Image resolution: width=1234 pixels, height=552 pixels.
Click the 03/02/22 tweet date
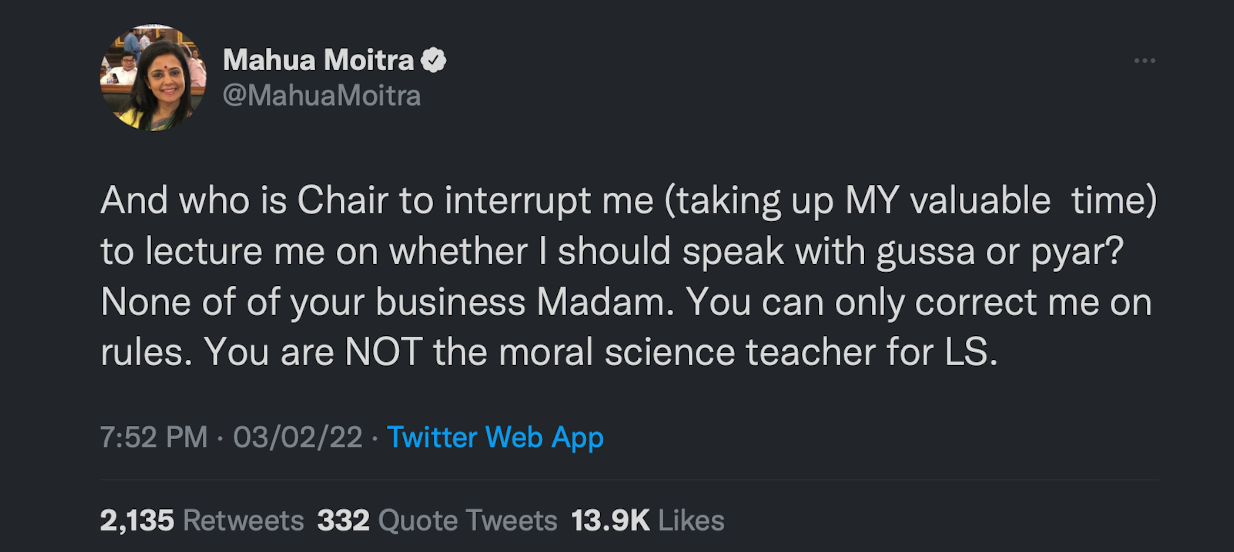pyautogui.click(x=297, y=437)
